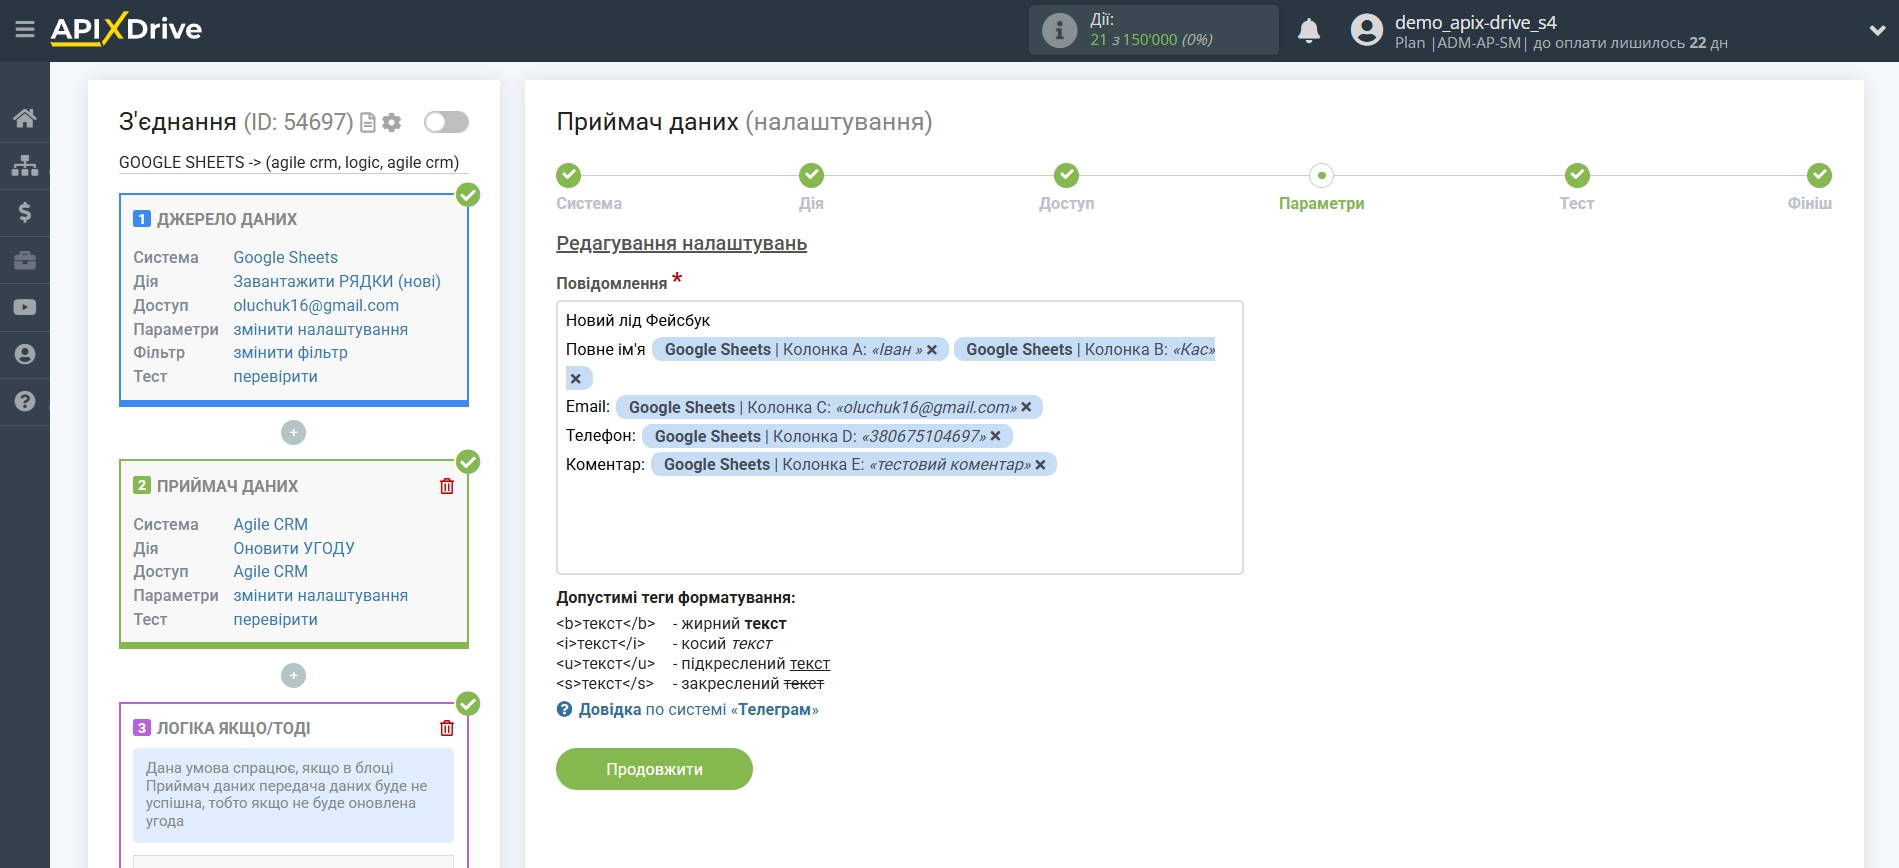The image size is (1899, 868).
Task: Open connection settings gear icon
Action: click(x=392, y=122)
